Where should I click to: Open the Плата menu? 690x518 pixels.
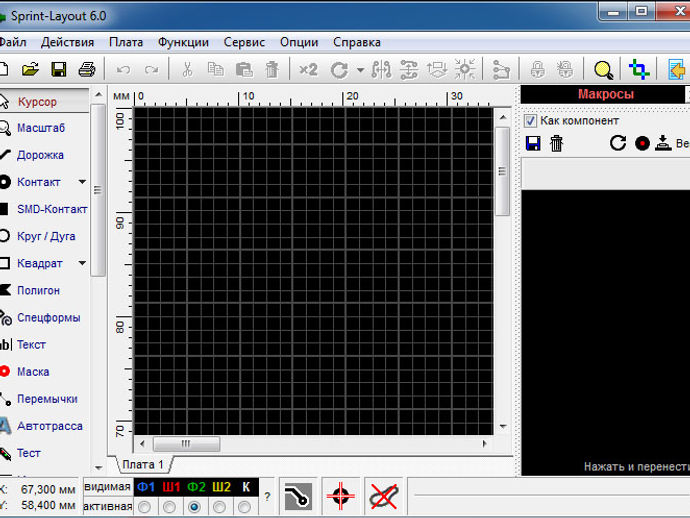click(x=126, y=42)
